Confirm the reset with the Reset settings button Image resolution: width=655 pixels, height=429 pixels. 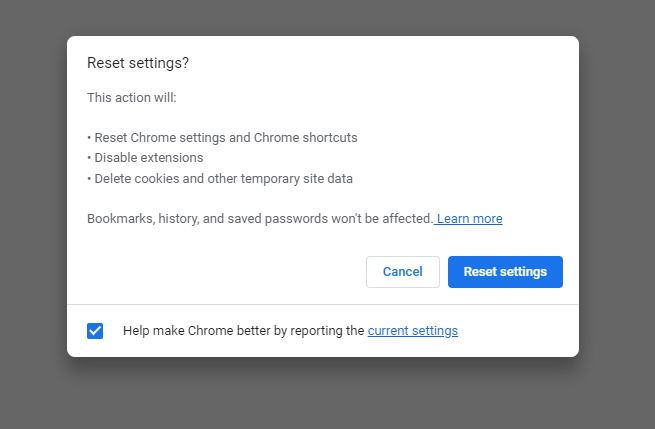click(x=505, y=272)
